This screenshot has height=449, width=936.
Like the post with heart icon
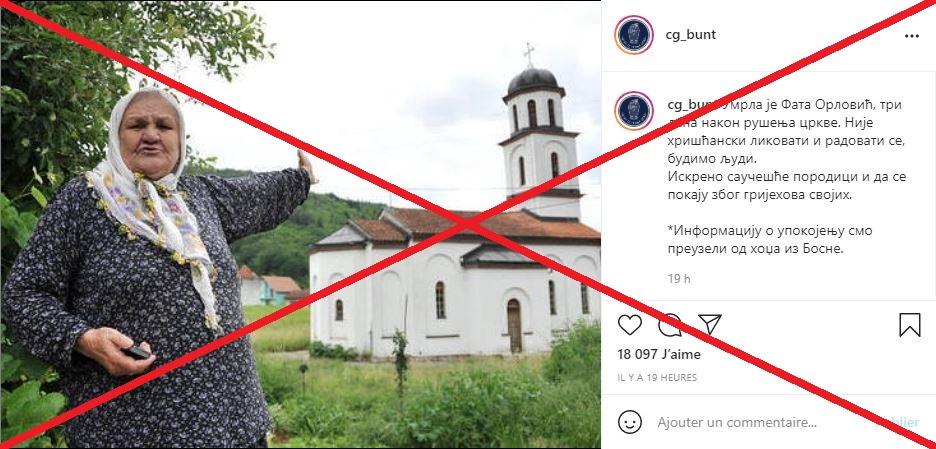(629, 325)
